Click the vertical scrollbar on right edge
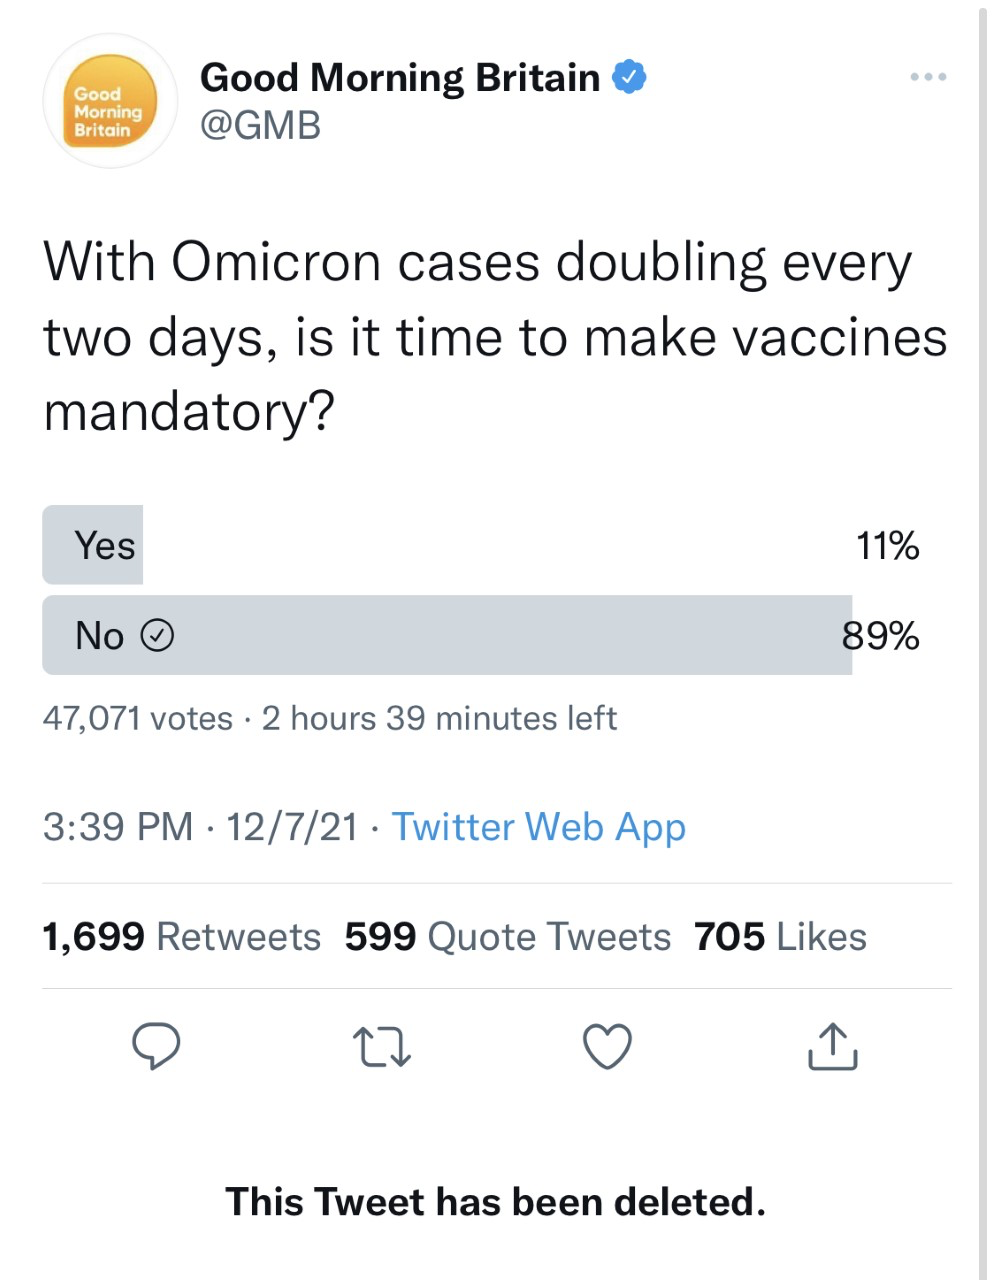Screen dimensions: 995x1280 pyautogui.click(x=983, y=640)
